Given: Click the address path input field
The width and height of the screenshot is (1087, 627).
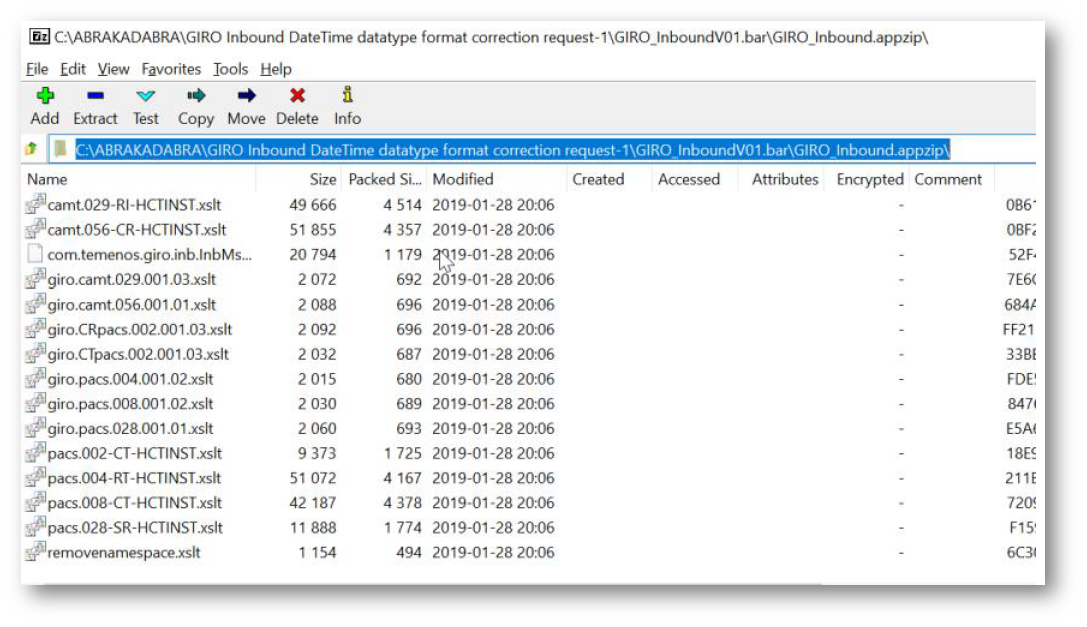Looking at the screenshot, I should [512, 149].
